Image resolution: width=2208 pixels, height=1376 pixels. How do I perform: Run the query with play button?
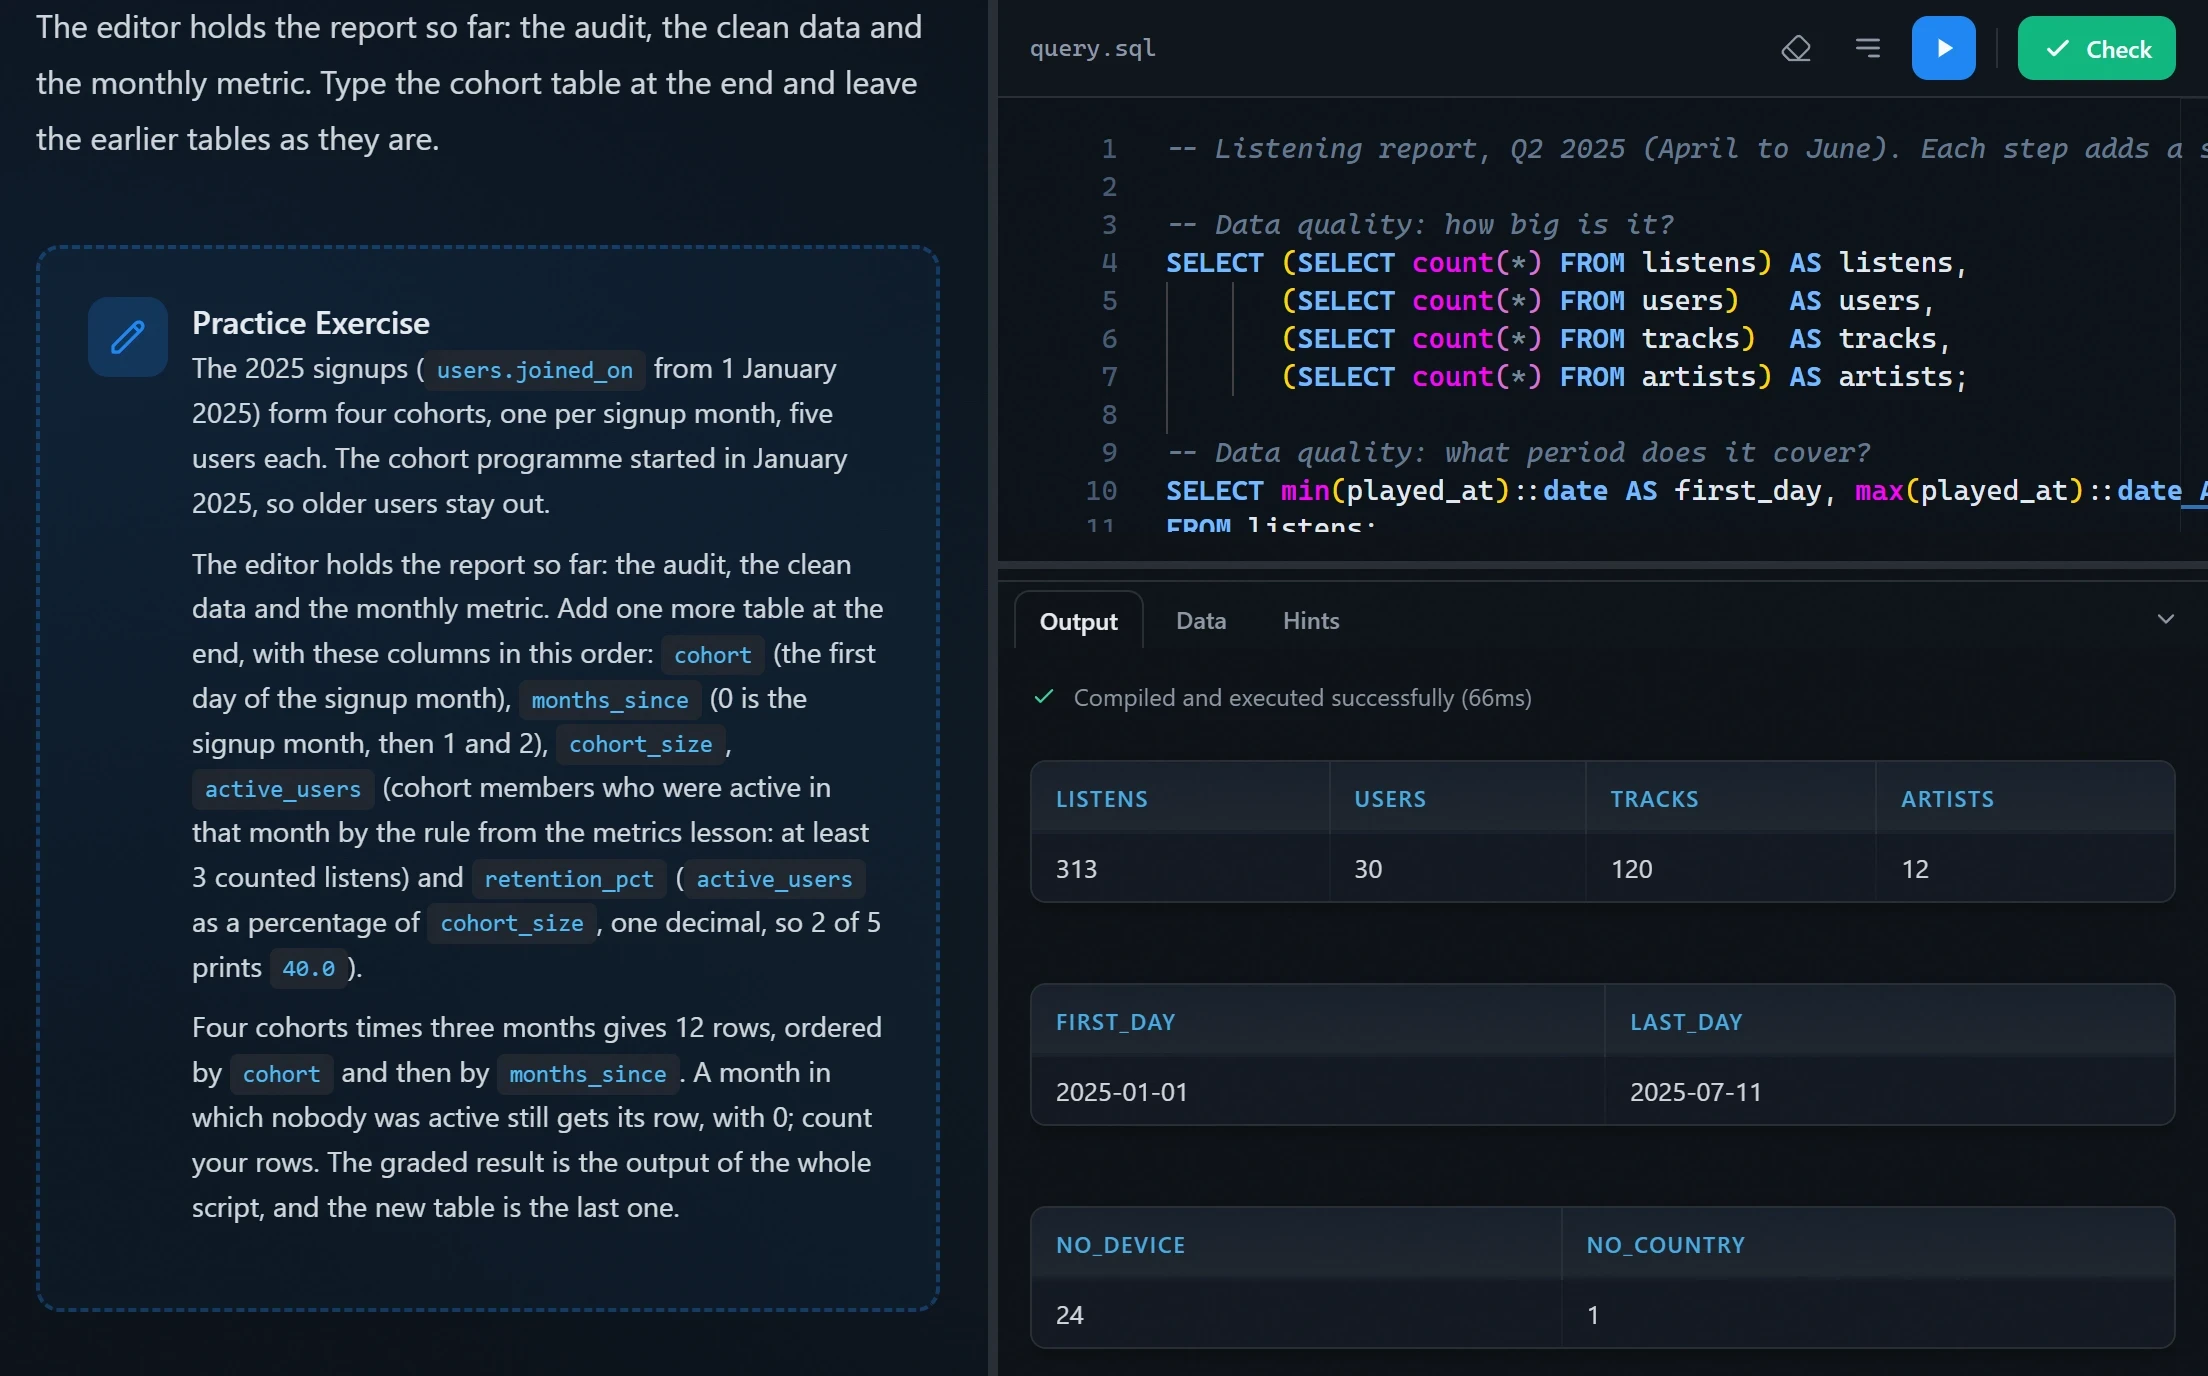click(1943, 48)
